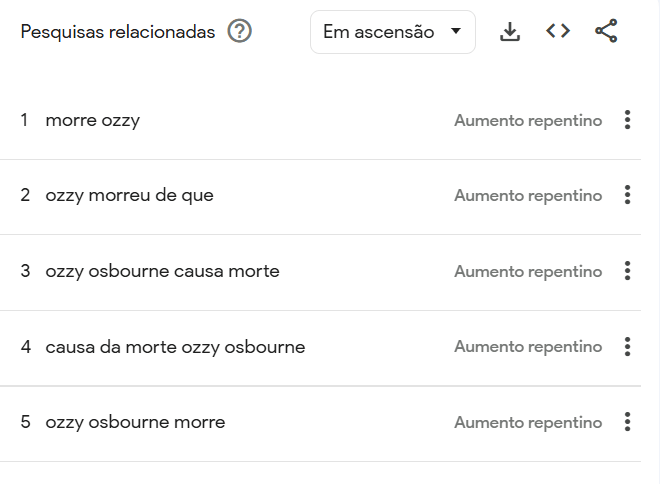Open menu beside causa da morte ozzy osbourne
The height and width of the screenshot is (484, 660).
pos(627,347)
